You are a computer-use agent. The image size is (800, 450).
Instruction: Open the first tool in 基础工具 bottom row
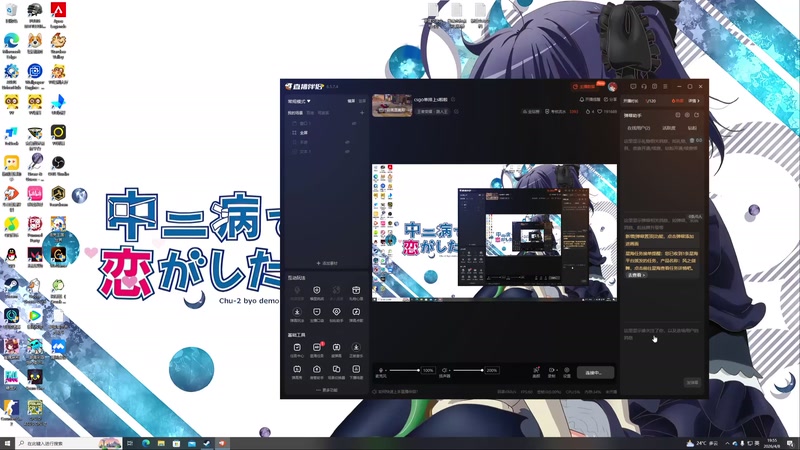coord(297,372)
